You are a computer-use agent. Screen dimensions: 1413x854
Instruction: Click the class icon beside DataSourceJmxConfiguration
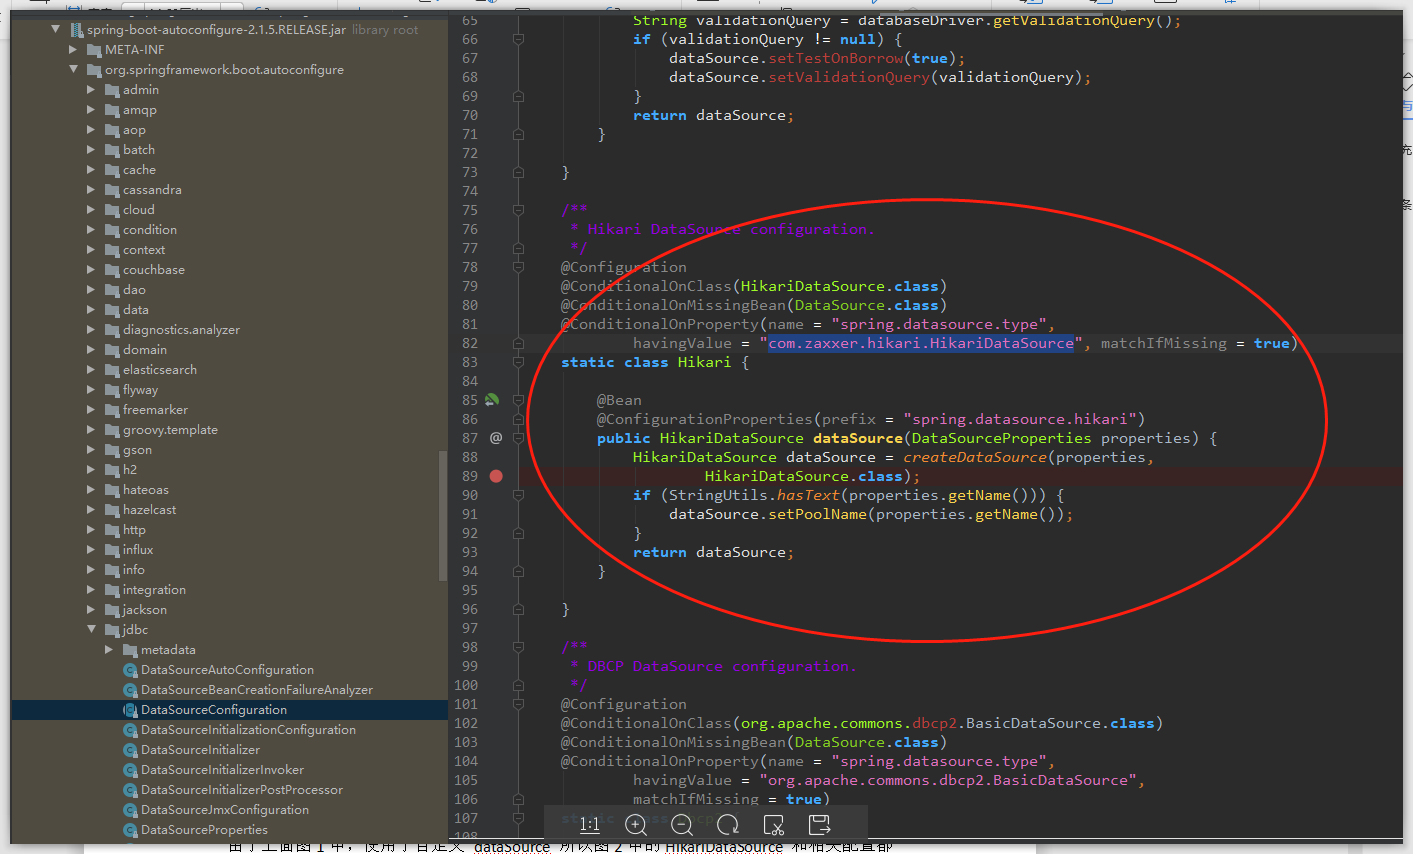click(x=130, y=810)
